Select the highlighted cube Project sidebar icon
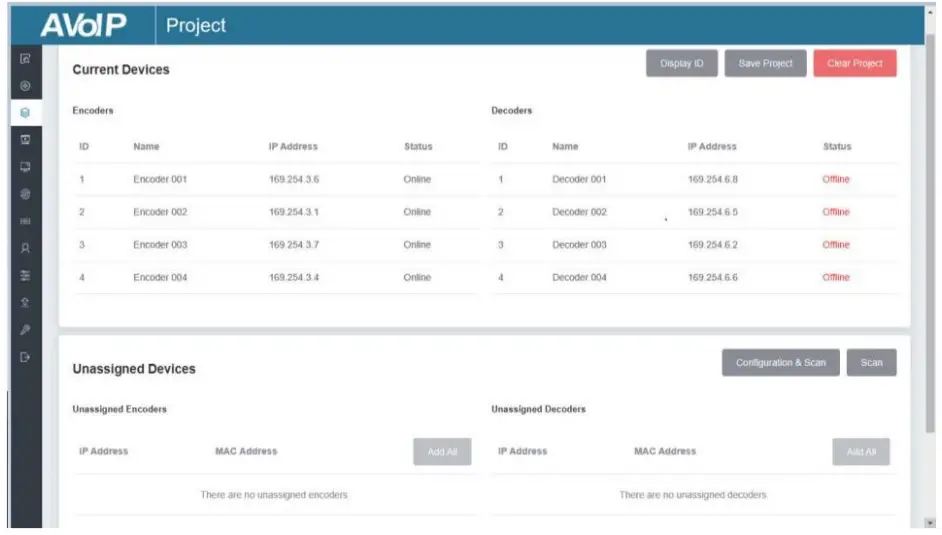This screenshot has height=535, width=942. click(x=25, y=113)
